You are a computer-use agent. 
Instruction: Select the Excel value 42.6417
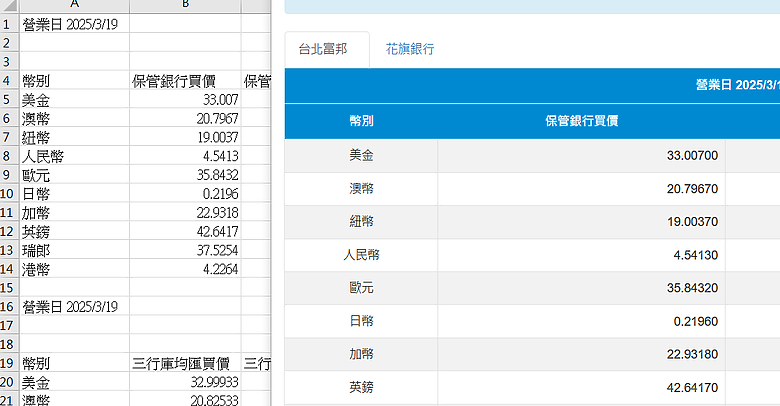(185, 231)
